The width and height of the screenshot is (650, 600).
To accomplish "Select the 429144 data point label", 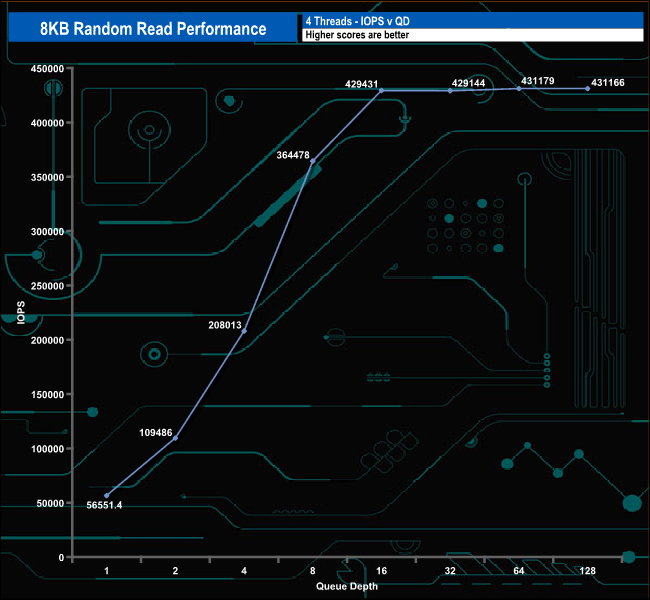I will (x=468, y=84).
